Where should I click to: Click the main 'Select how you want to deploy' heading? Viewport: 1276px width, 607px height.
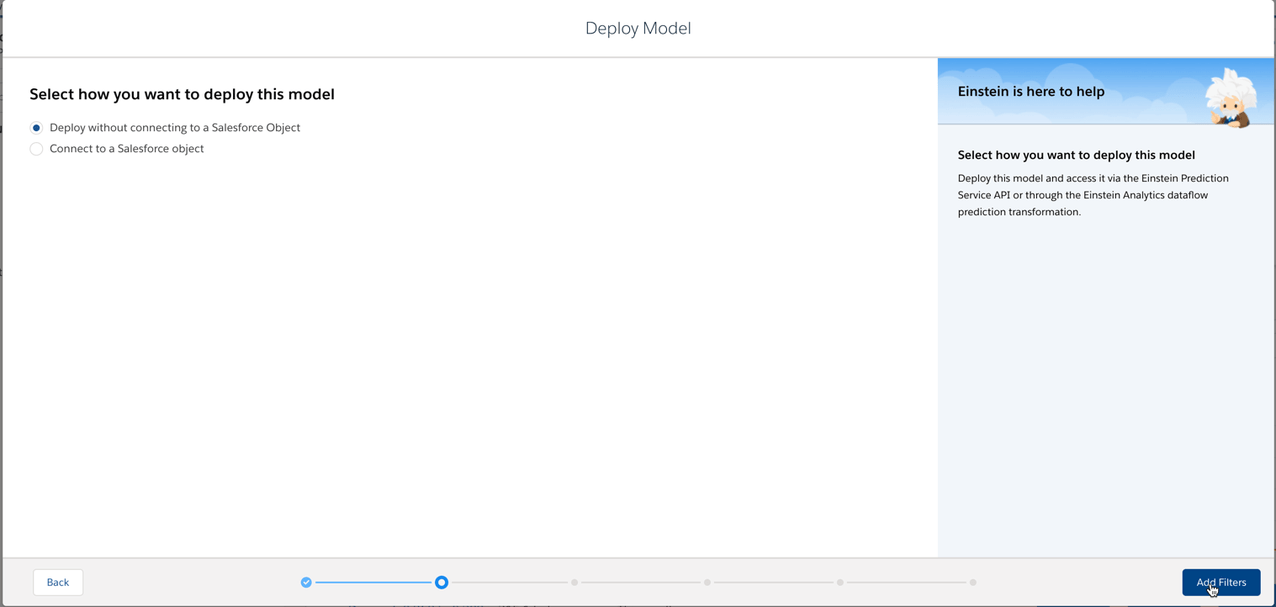[x=182, y=94]
